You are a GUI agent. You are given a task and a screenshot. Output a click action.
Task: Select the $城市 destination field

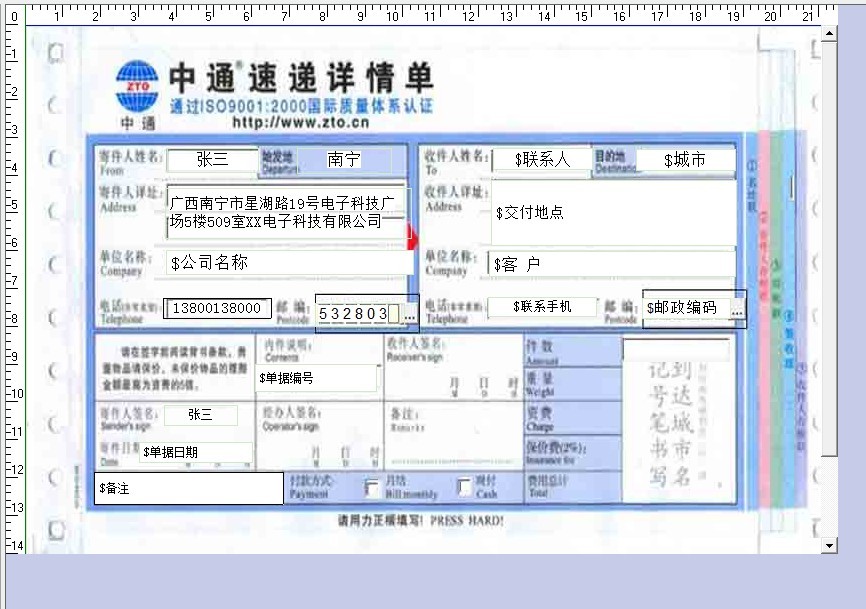tap(685, 160)
